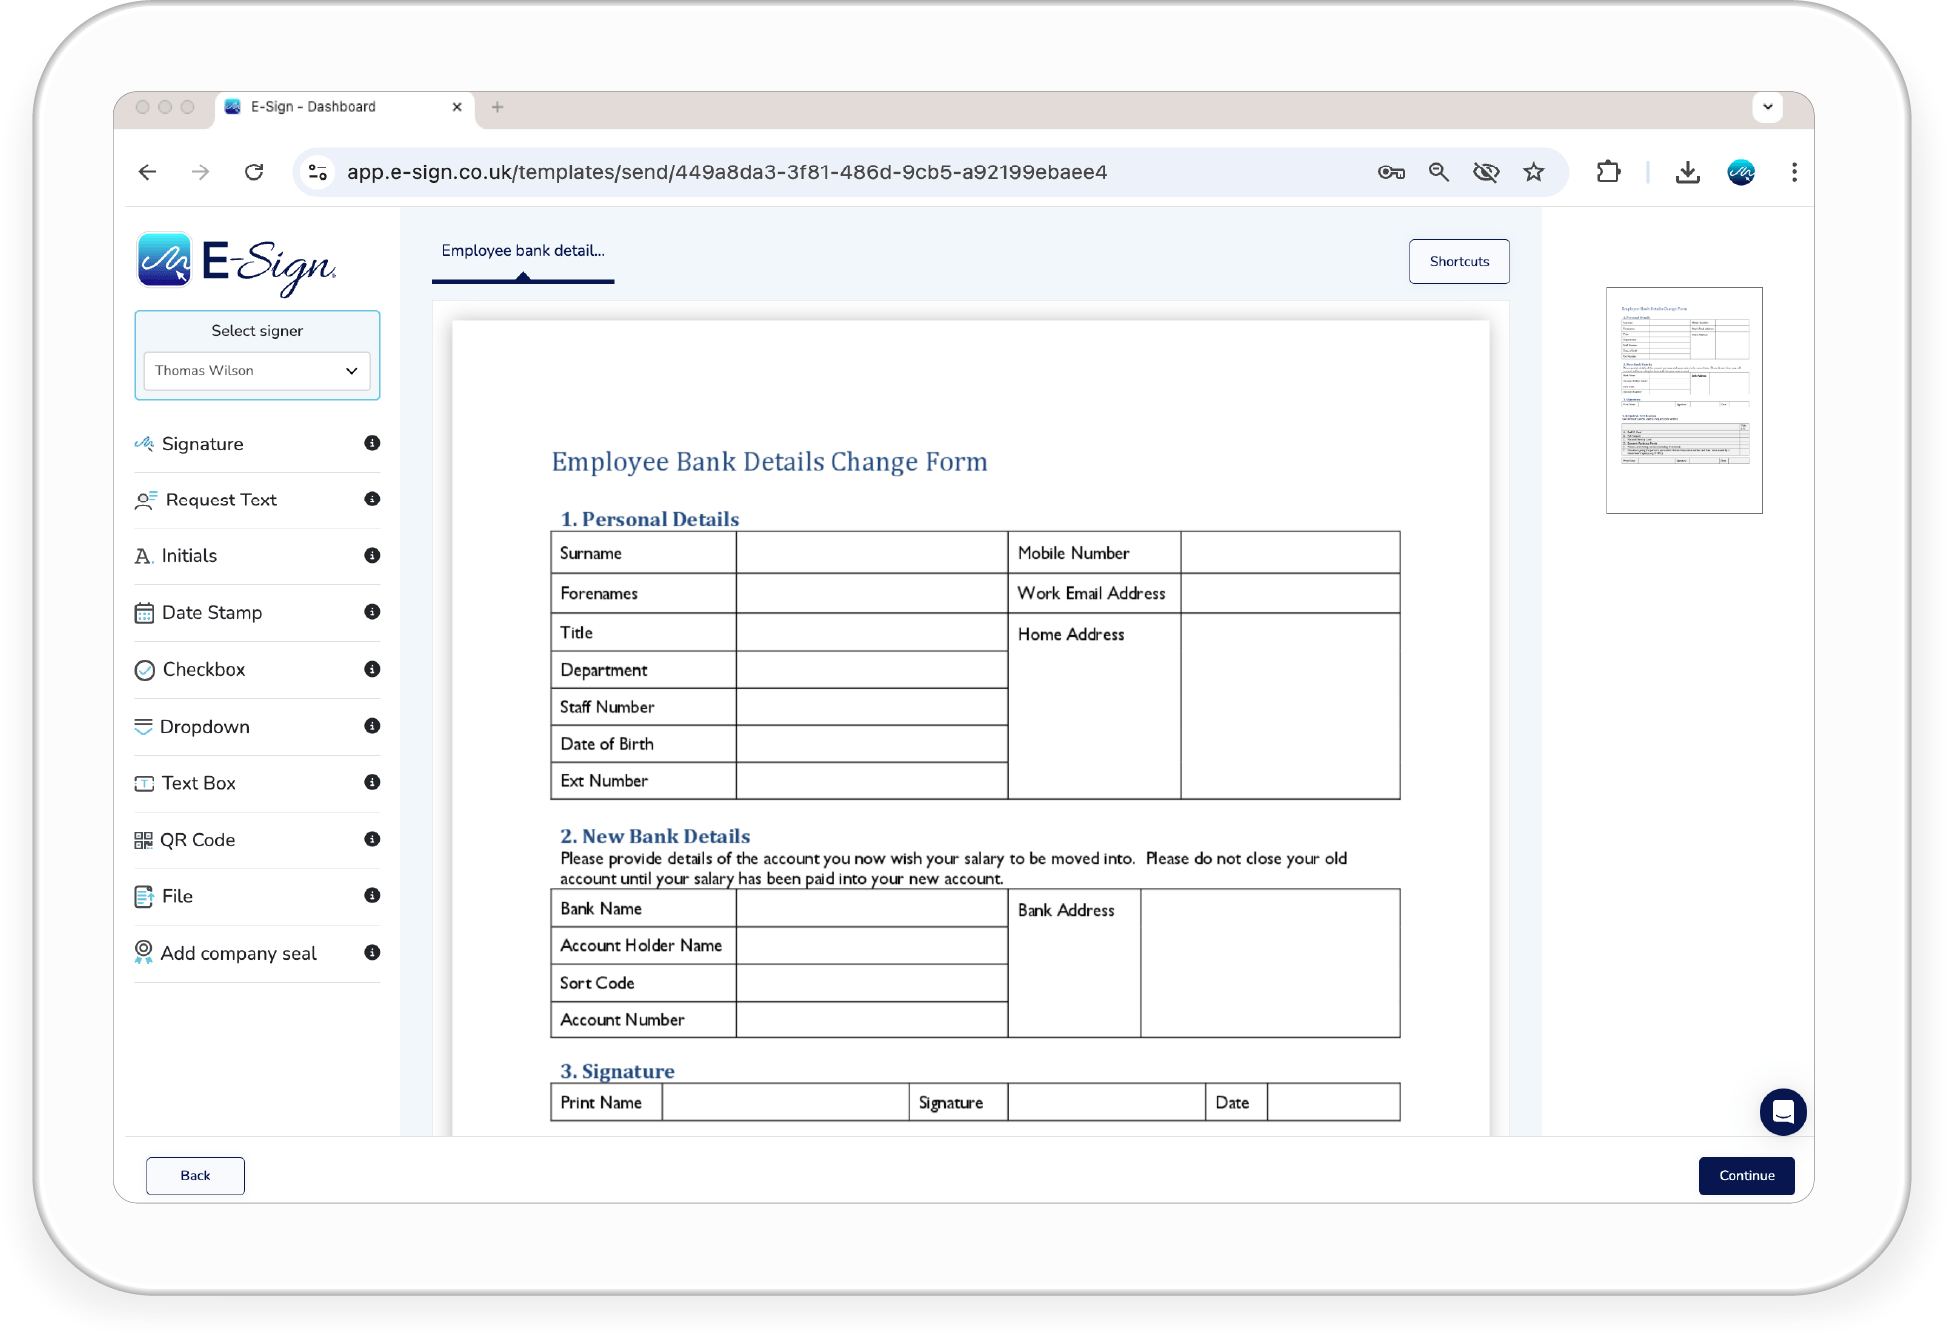Click the 'Mobile Number' label cell
This screenshot has height=1340, width=1948.
point(1094,553)
